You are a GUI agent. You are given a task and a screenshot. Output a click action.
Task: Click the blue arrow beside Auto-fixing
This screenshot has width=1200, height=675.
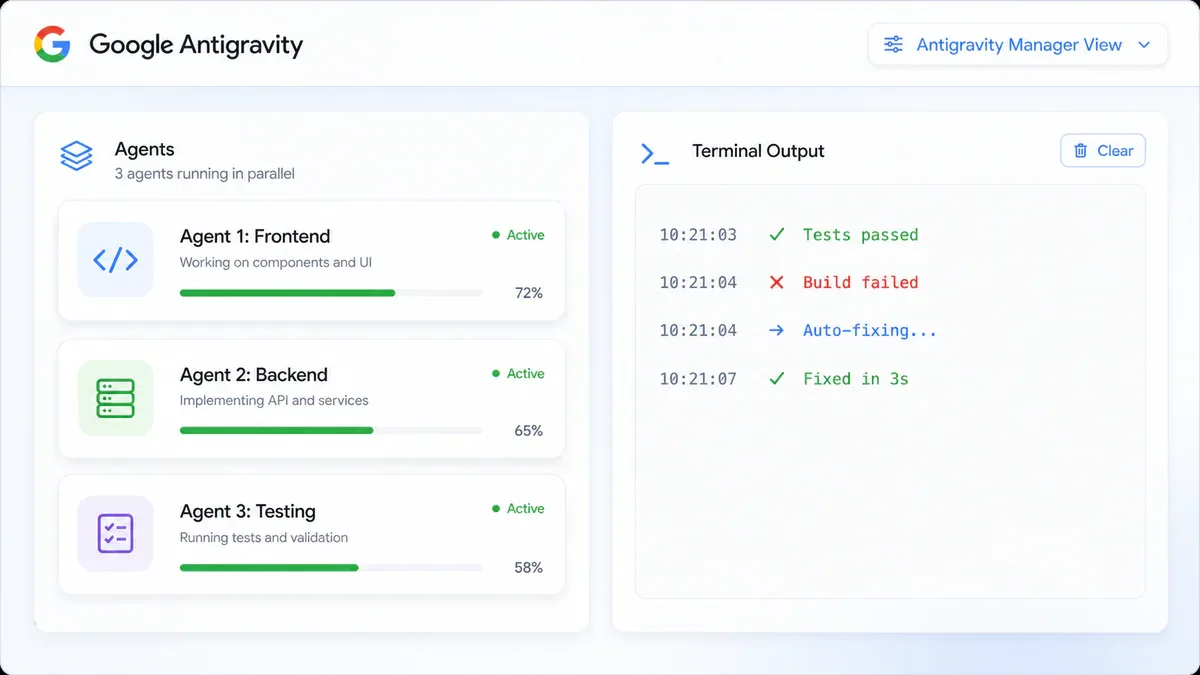coord(776,330)
